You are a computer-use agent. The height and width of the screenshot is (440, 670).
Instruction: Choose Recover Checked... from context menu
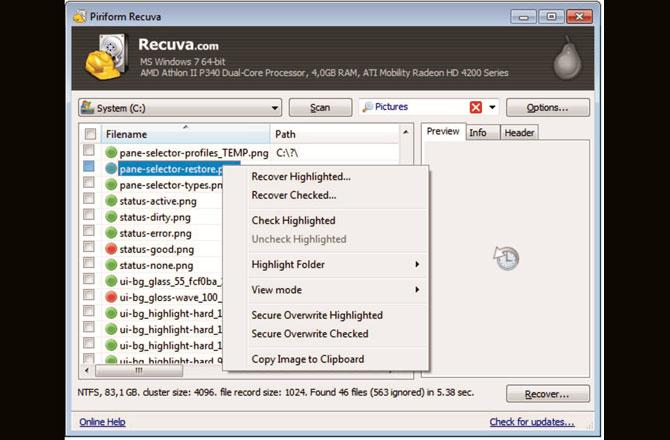pyautogui.click(x=294, y=195)
